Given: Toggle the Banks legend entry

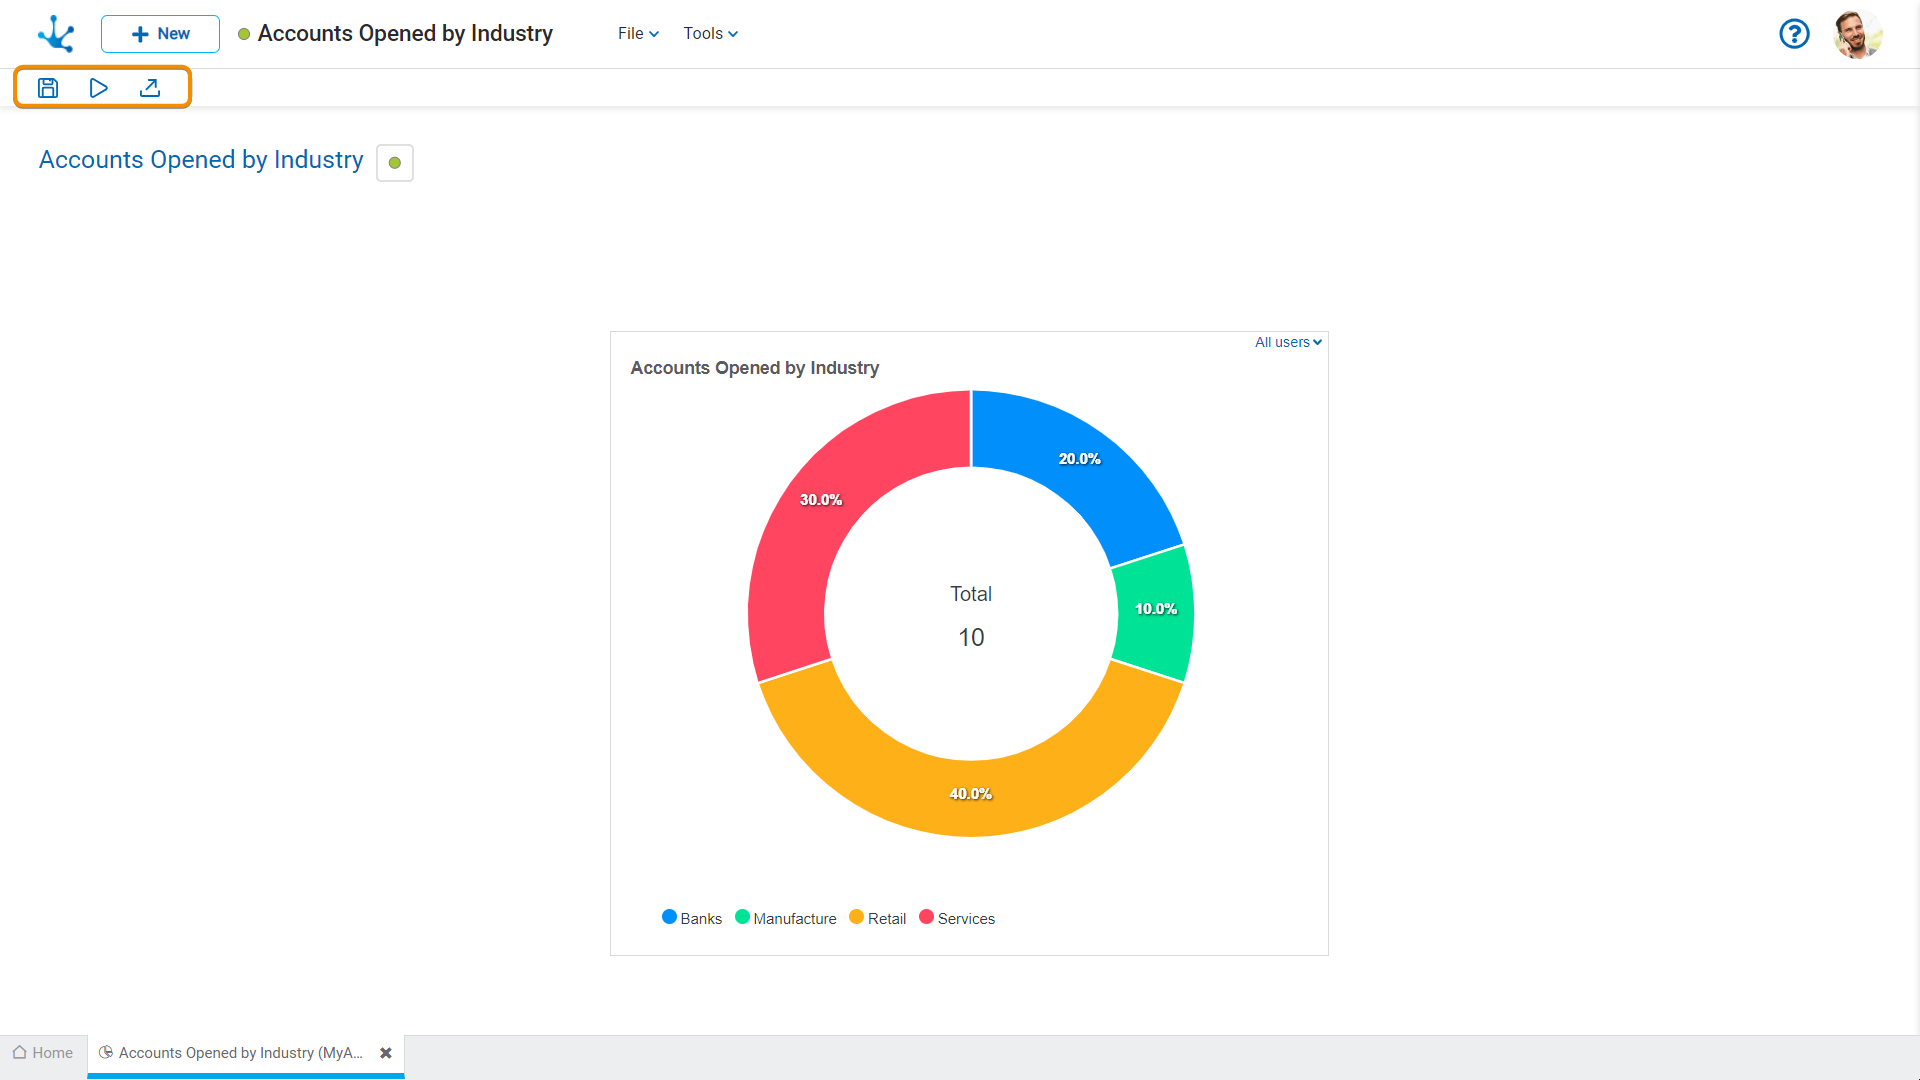Looking at the screenshot, I should [x=691, y=918].
